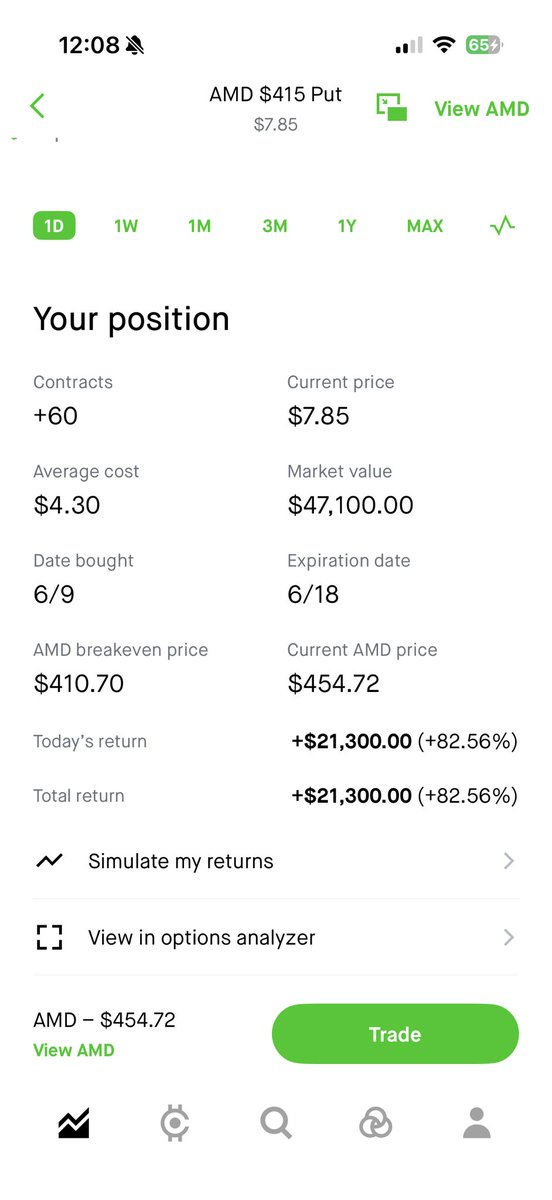Expand View in options analyzer chevron
The image size is (552, 1200).
(509, 937)
